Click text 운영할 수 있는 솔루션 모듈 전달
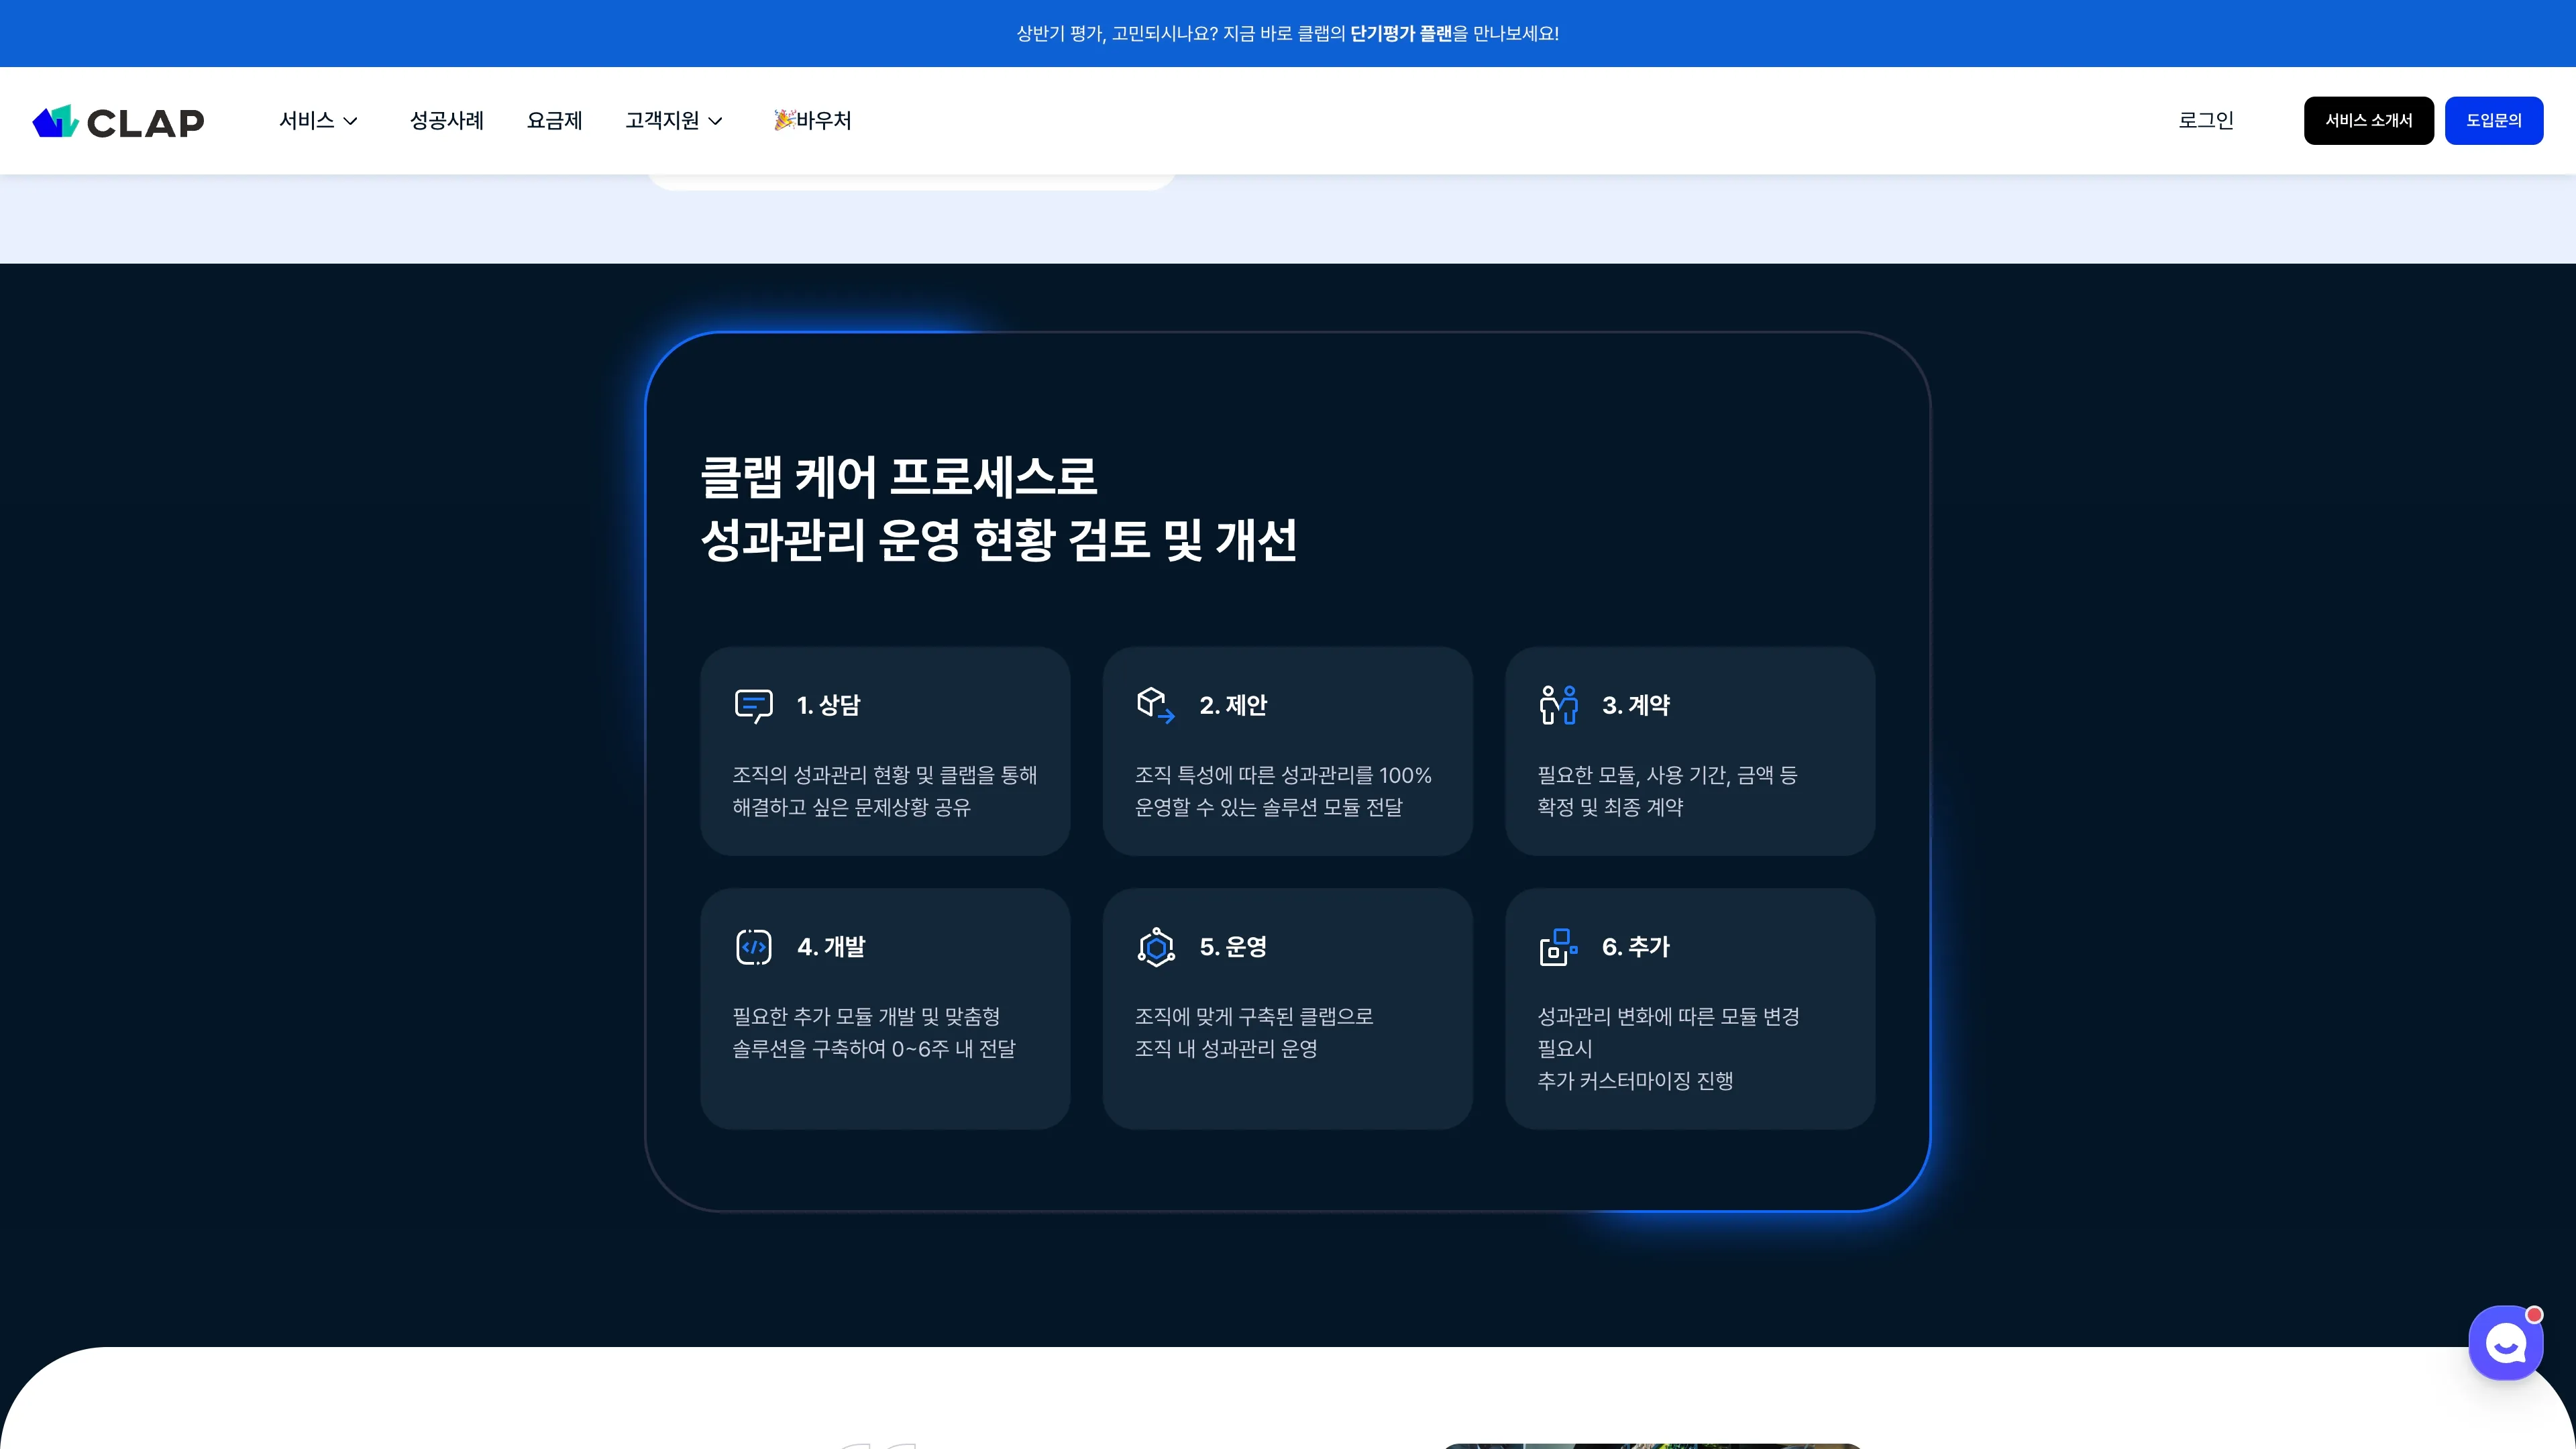 (x=1268, y=807)
